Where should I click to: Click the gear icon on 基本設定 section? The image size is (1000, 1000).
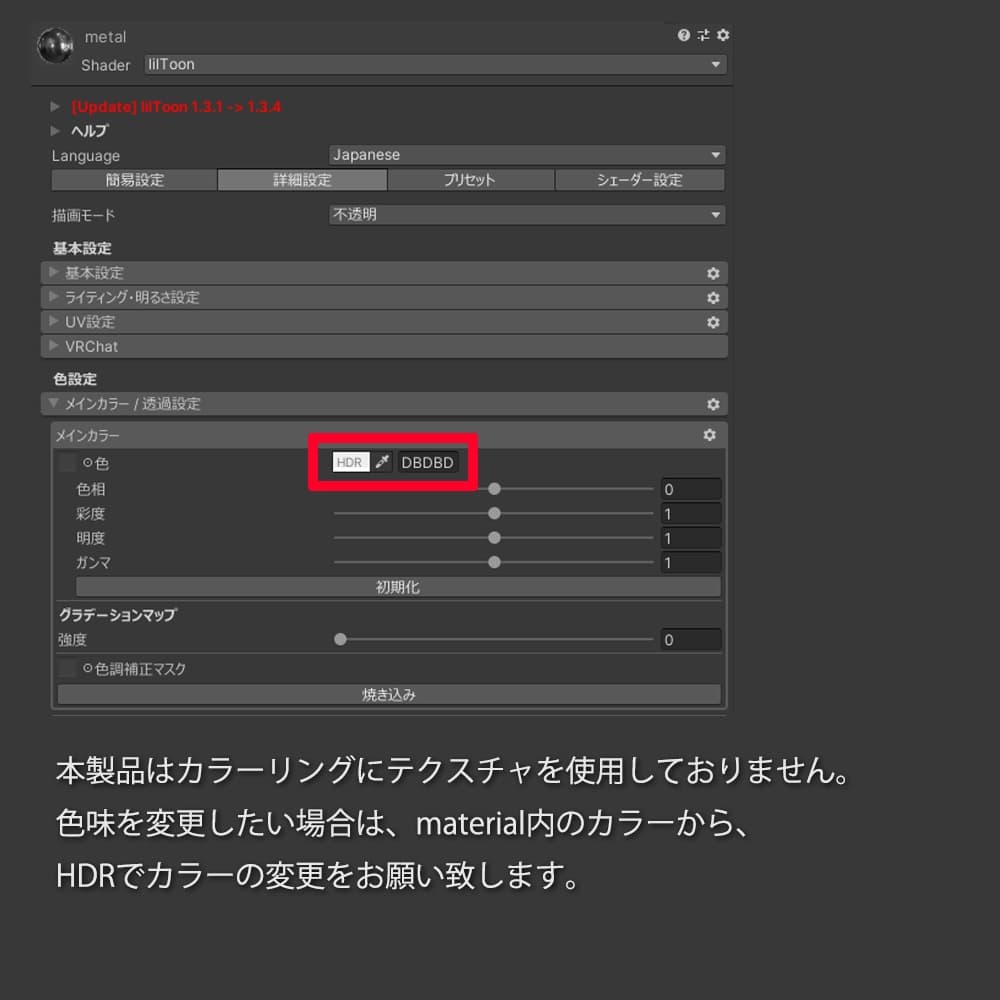point(713,272)
